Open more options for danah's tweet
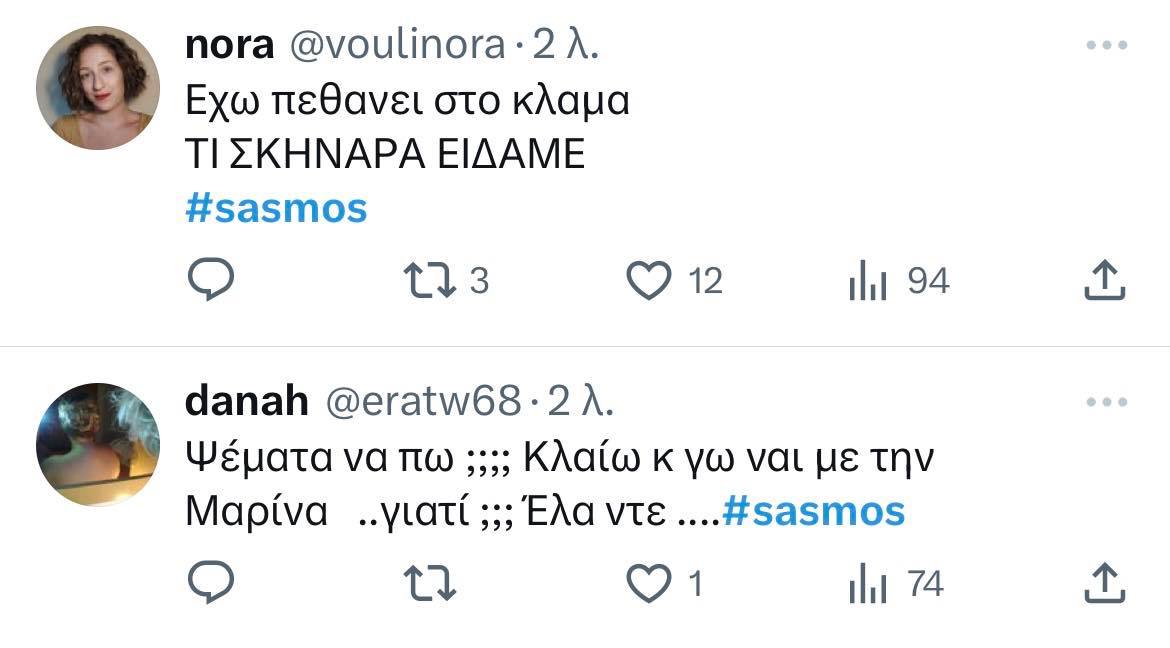 1107,402
